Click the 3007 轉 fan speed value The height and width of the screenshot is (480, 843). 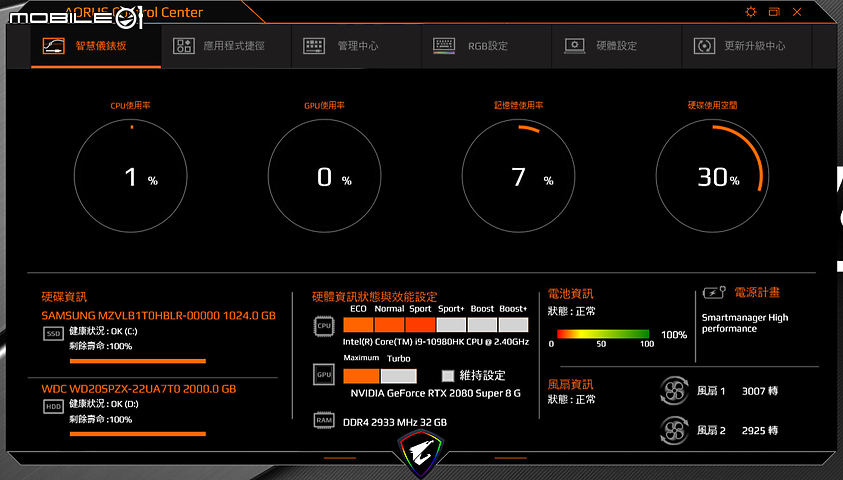760,391
